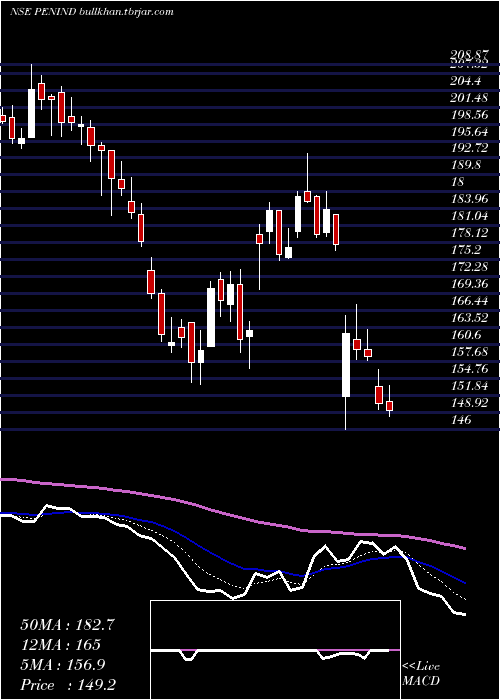Click the 50MA : 182.7 readout
This screenshot has height=700, width=500.
click(67, 625)
